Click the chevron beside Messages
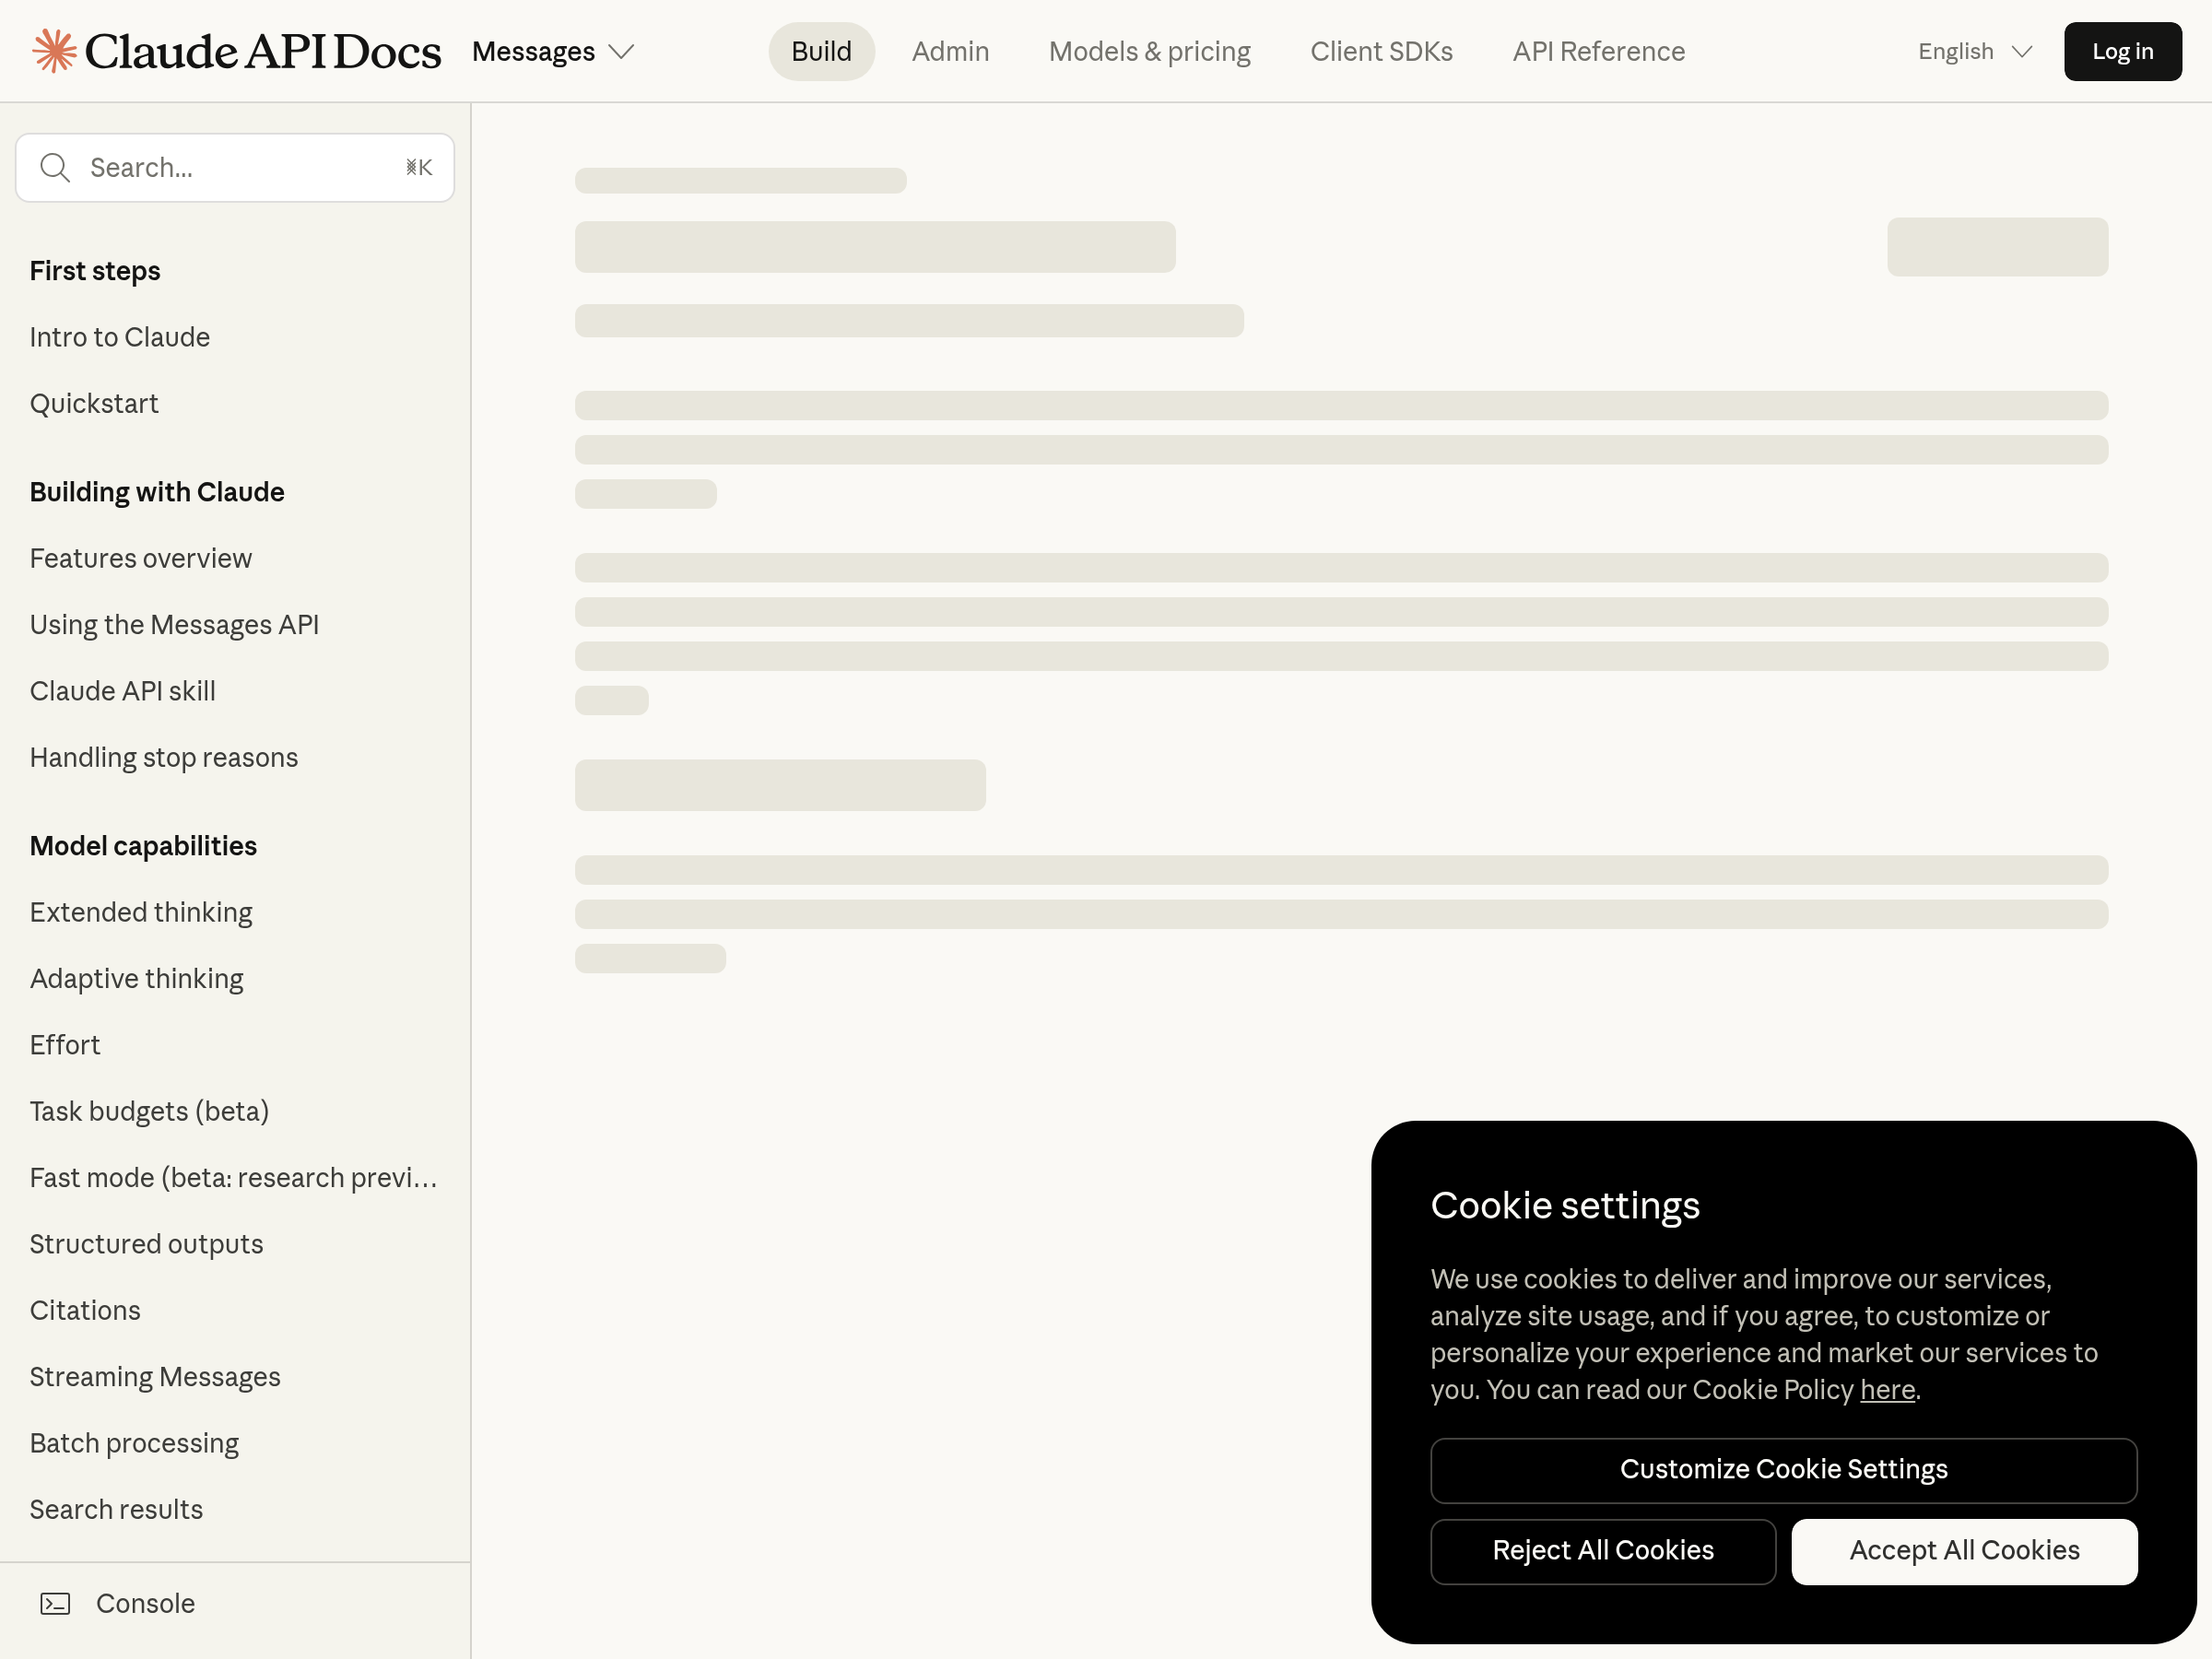Image resolution: width=2212 pixels, height=1659 pixels. tap(622, 51)
